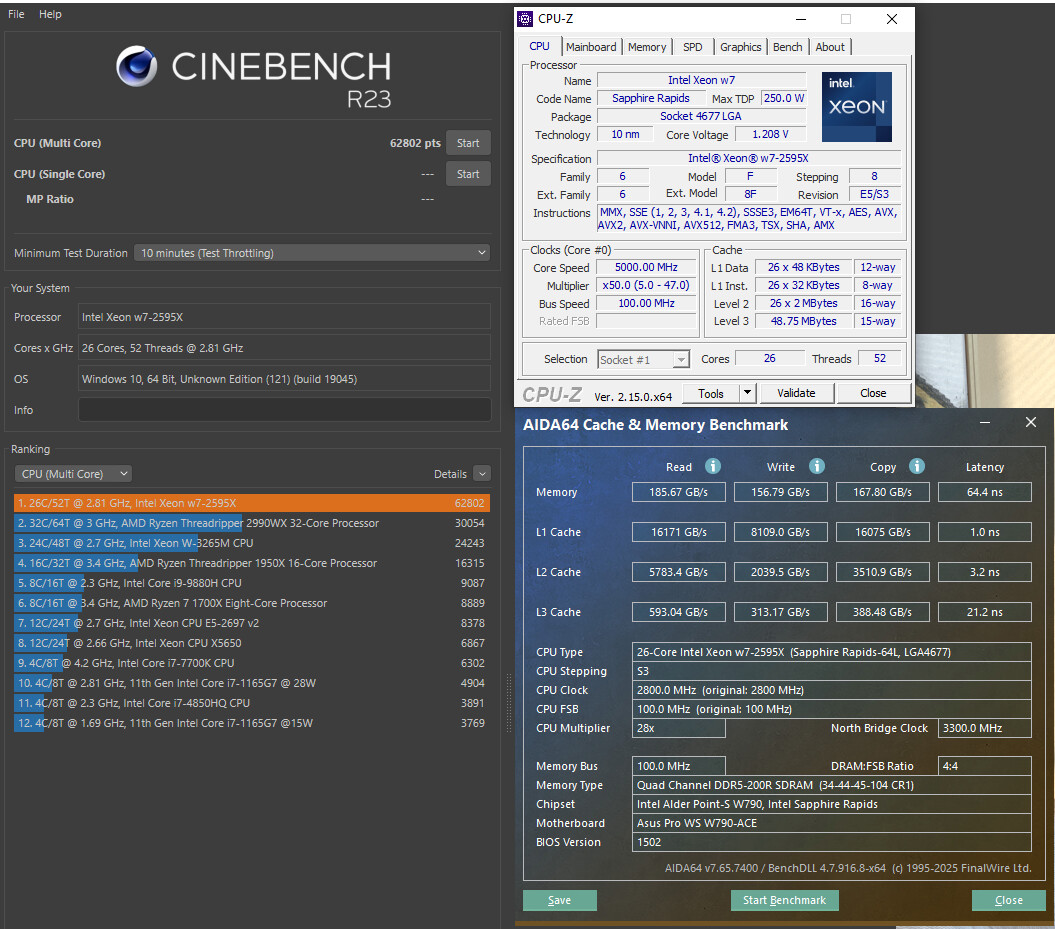Click the Info input field in Your System
The height and width of the screenshot is (929, 1055).
(285, 410)
